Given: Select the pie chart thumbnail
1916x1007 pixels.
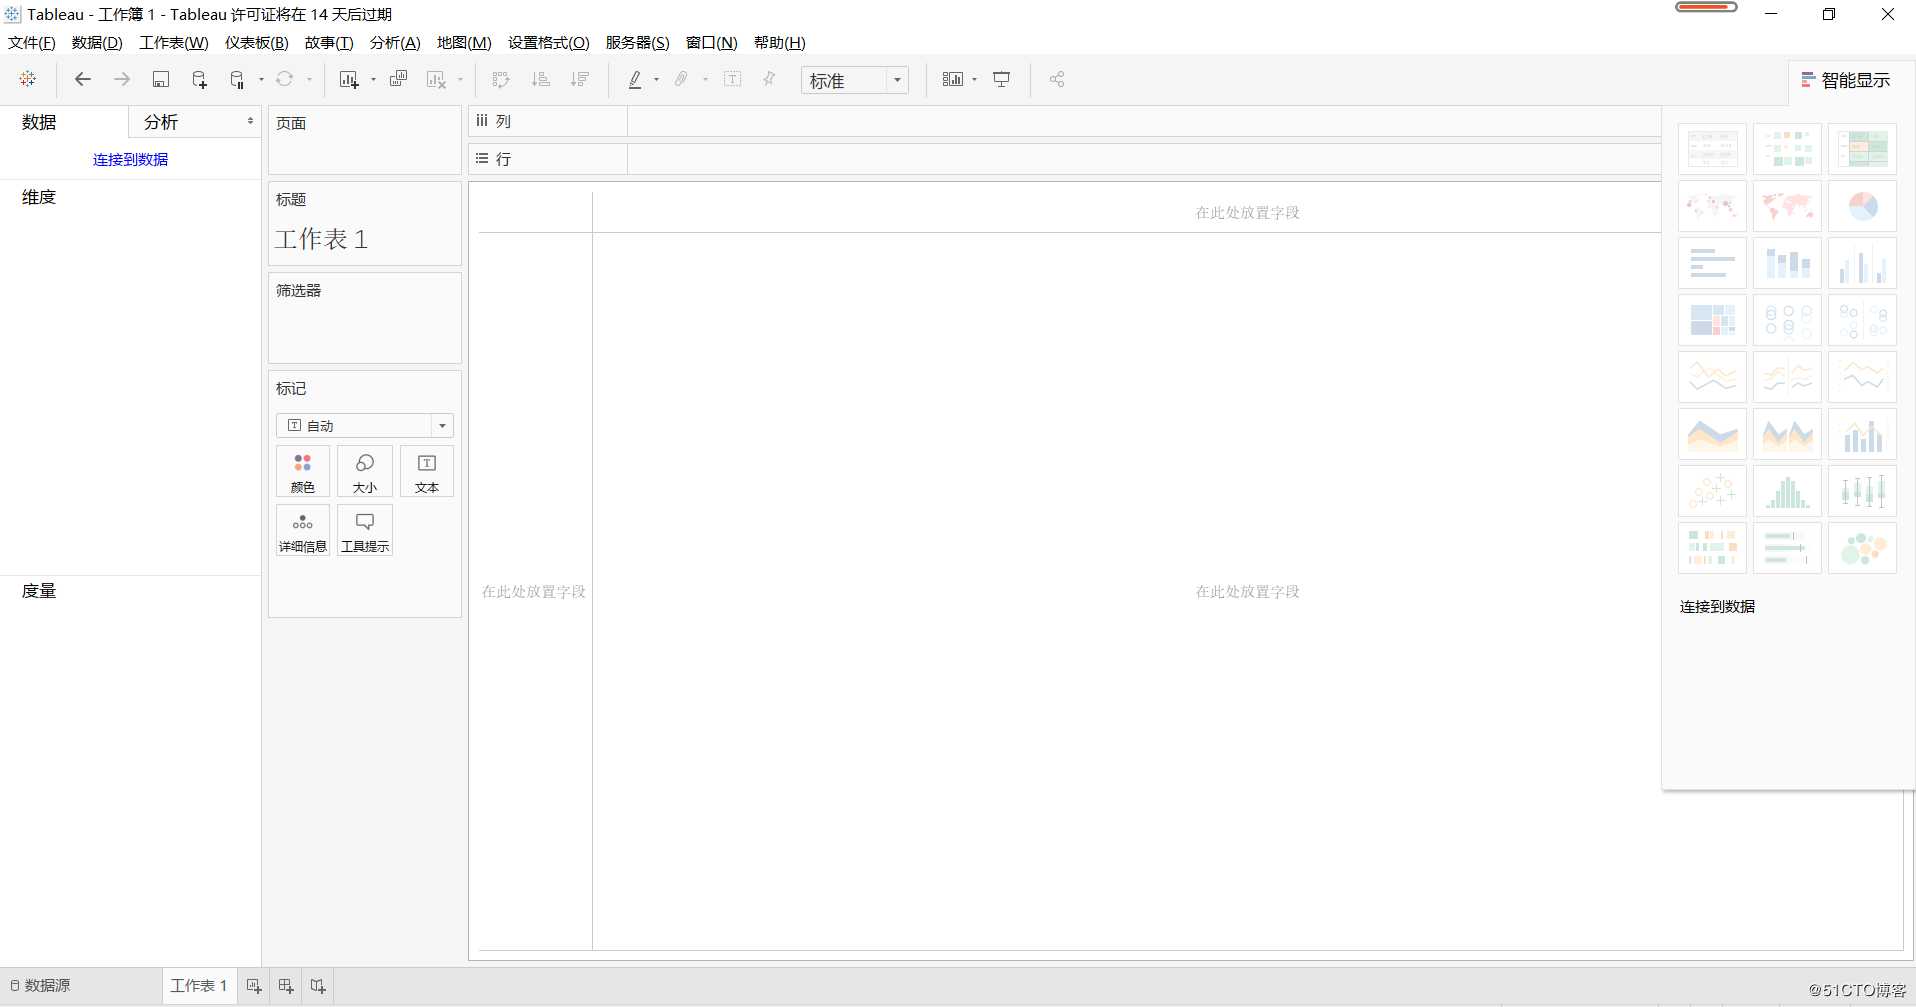Looking at the screenshot, I should 1862,206.
